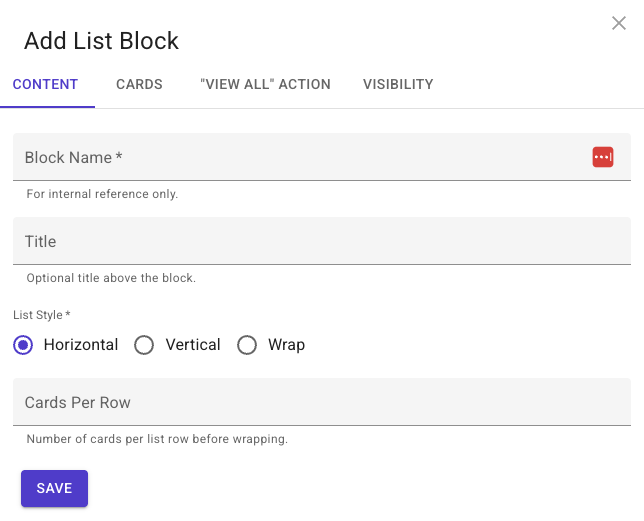Select the CONTENT tab
The image size is (644, 521).
click(x=45, y=84)
